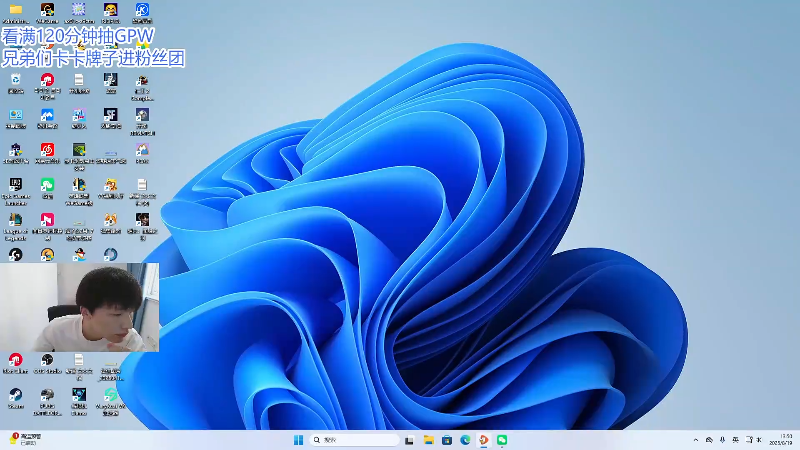This screenshot has width=800, height=450.
Task: Open Logitech G HUB black circle icon
Action: [x=16, y=254]
